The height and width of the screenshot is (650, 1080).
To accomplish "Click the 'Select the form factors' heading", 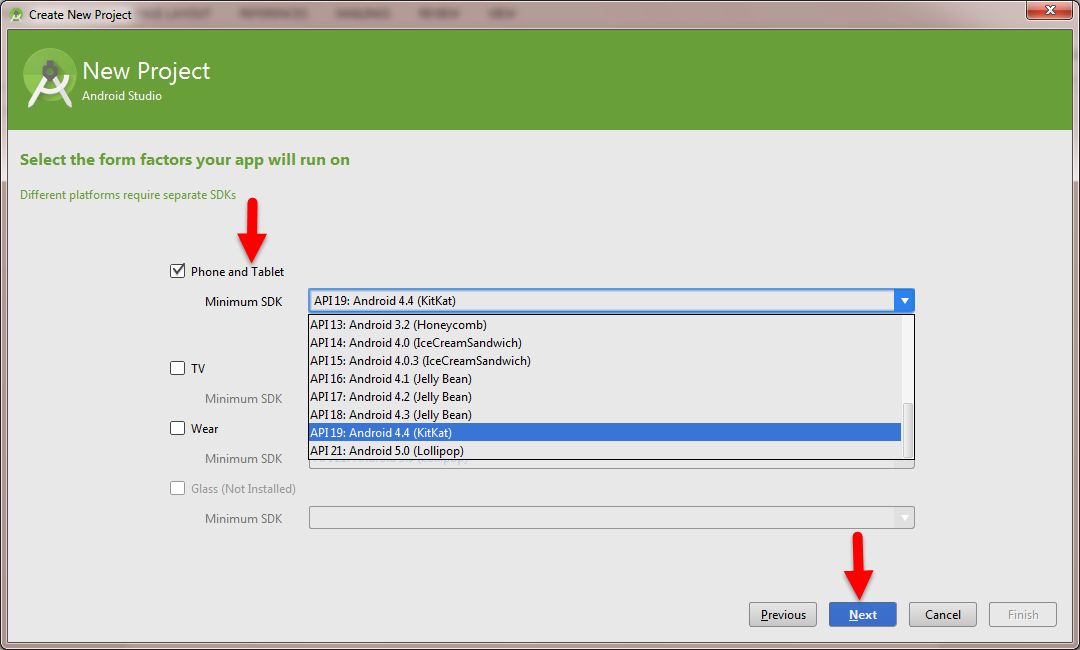I will point(185,160).
